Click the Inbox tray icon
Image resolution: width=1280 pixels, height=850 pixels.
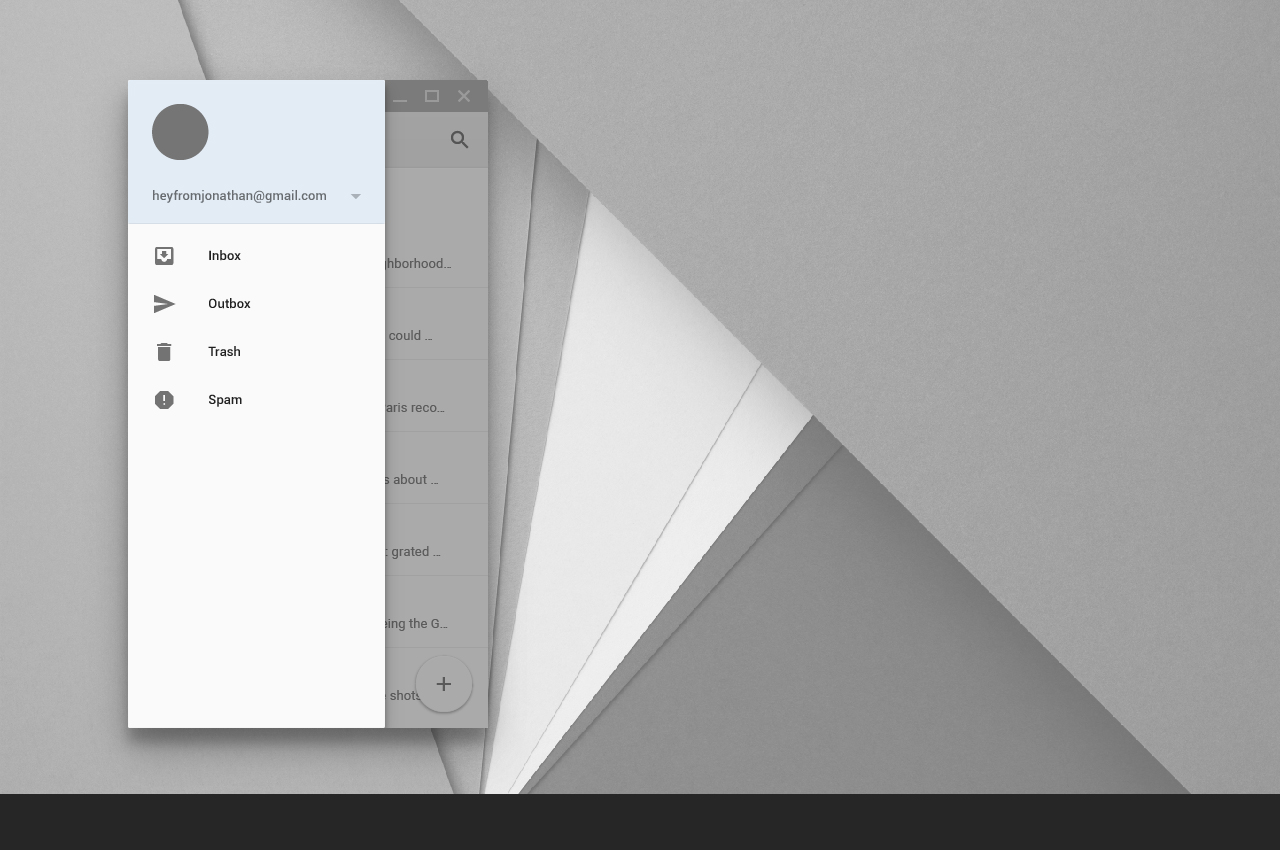[164, 256]
